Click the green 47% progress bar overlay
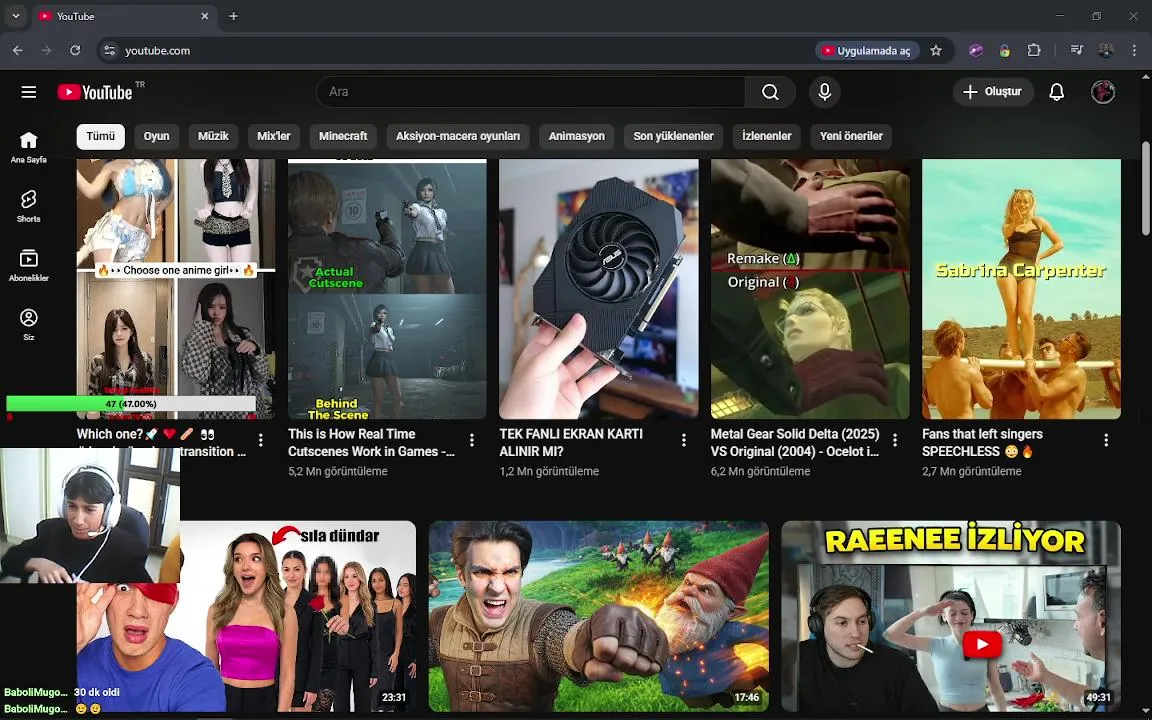1152x720 pixels. click(x=131, y=404)
